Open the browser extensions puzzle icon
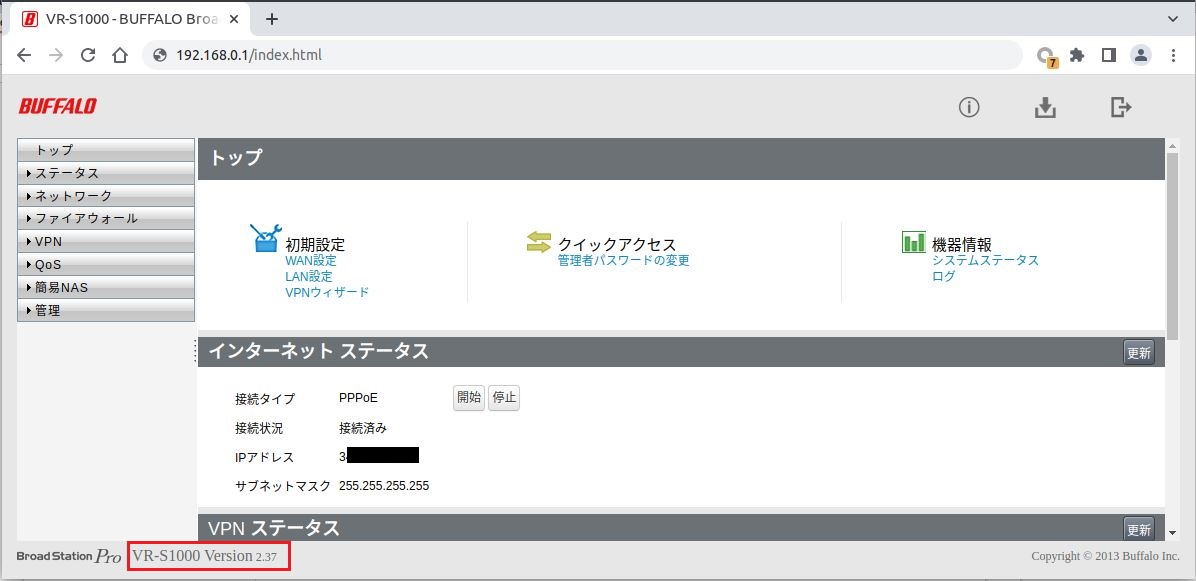 click(x=1077, y=55)
